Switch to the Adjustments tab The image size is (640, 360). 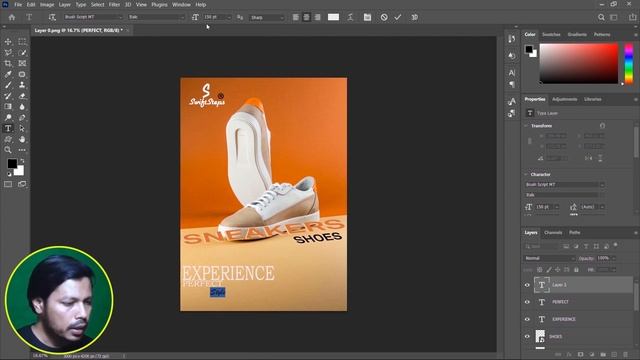[564, 99]
